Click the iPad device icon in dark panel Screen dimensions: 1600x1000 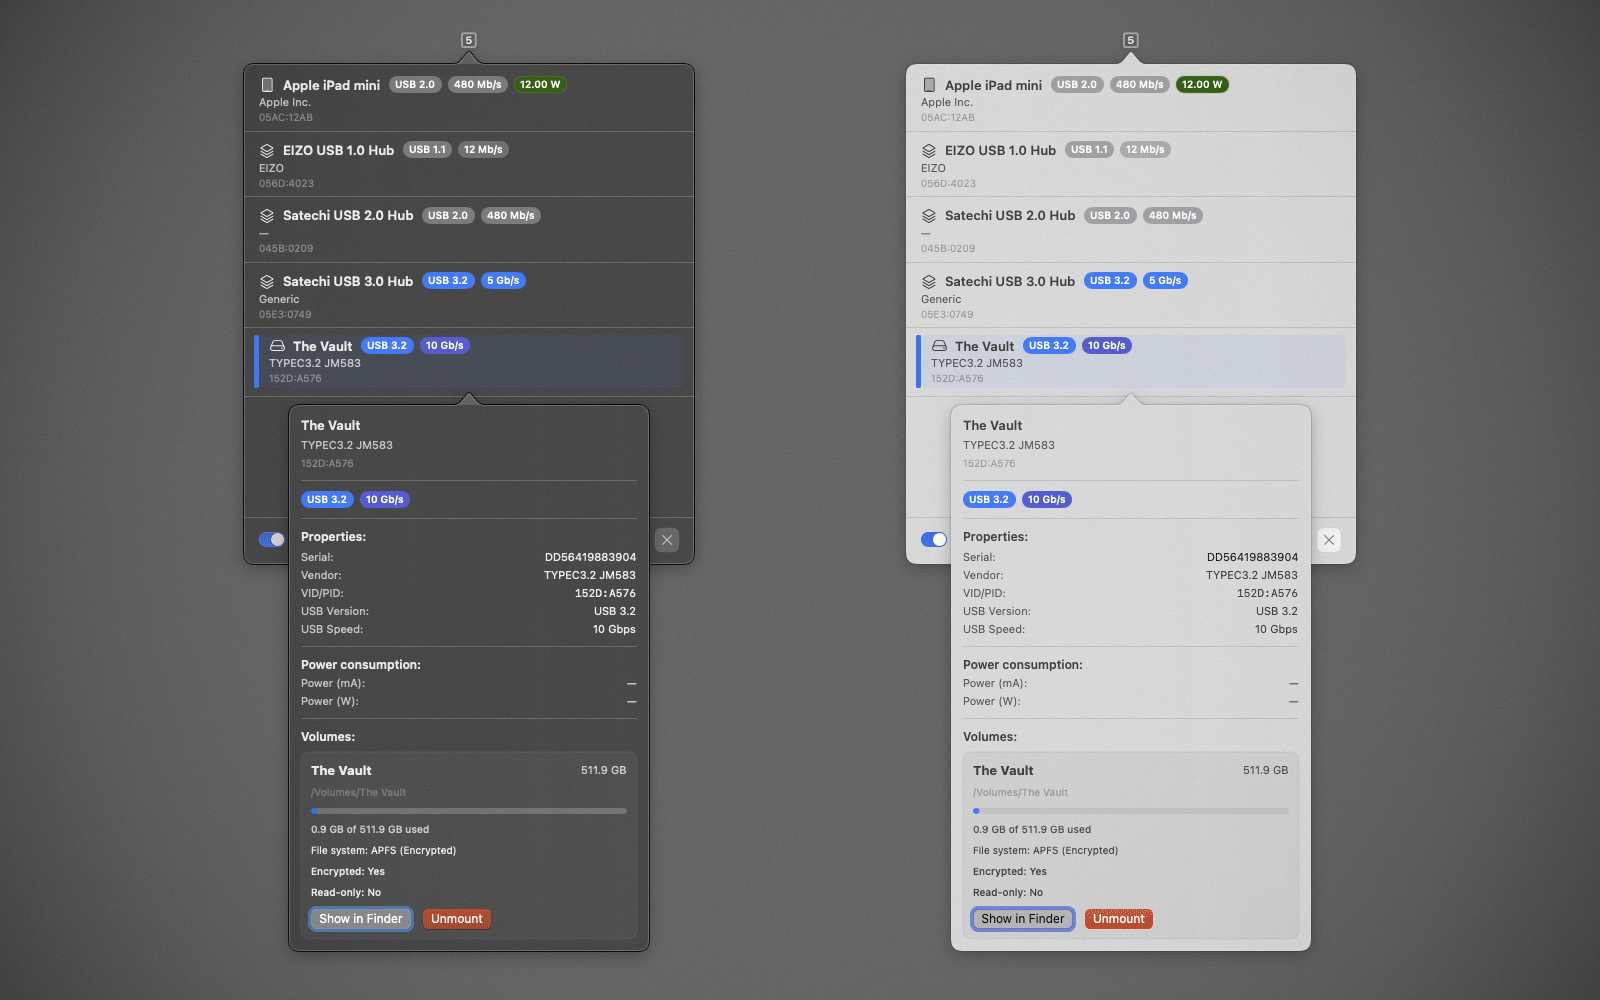(x=267, y=85)
